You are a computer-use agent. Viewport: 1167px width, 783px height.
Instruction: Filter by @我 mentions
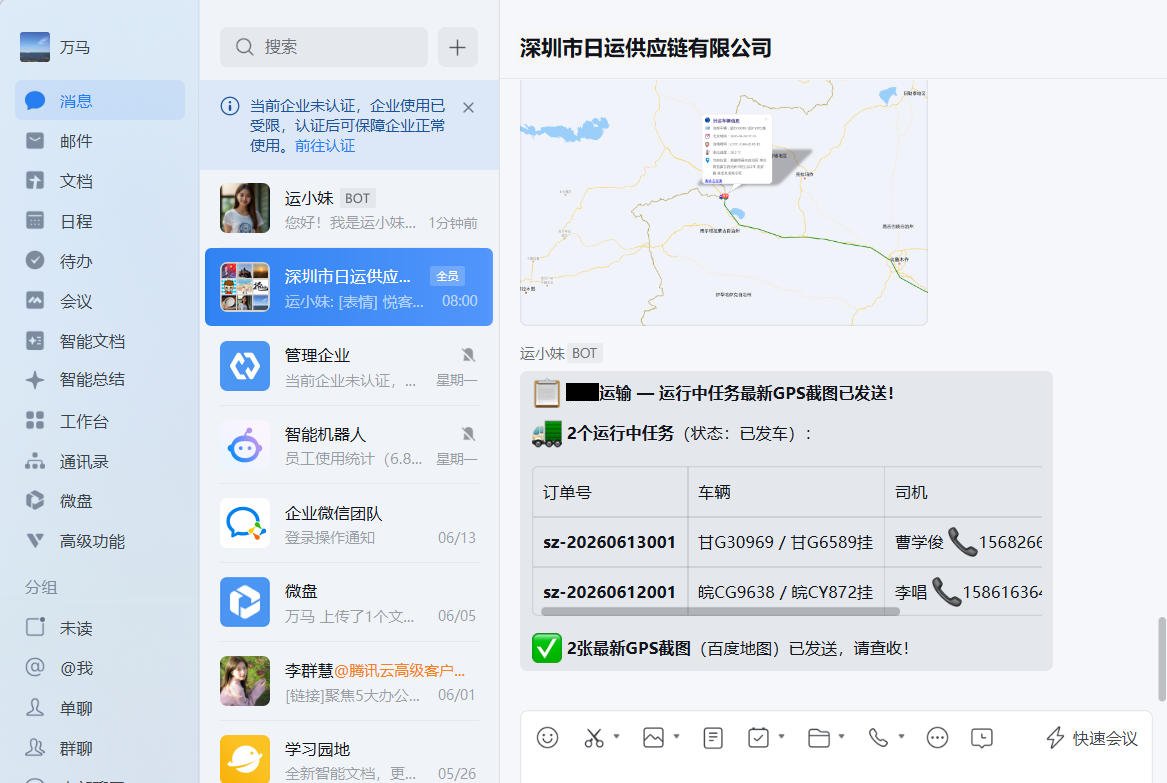pos(100,668)
